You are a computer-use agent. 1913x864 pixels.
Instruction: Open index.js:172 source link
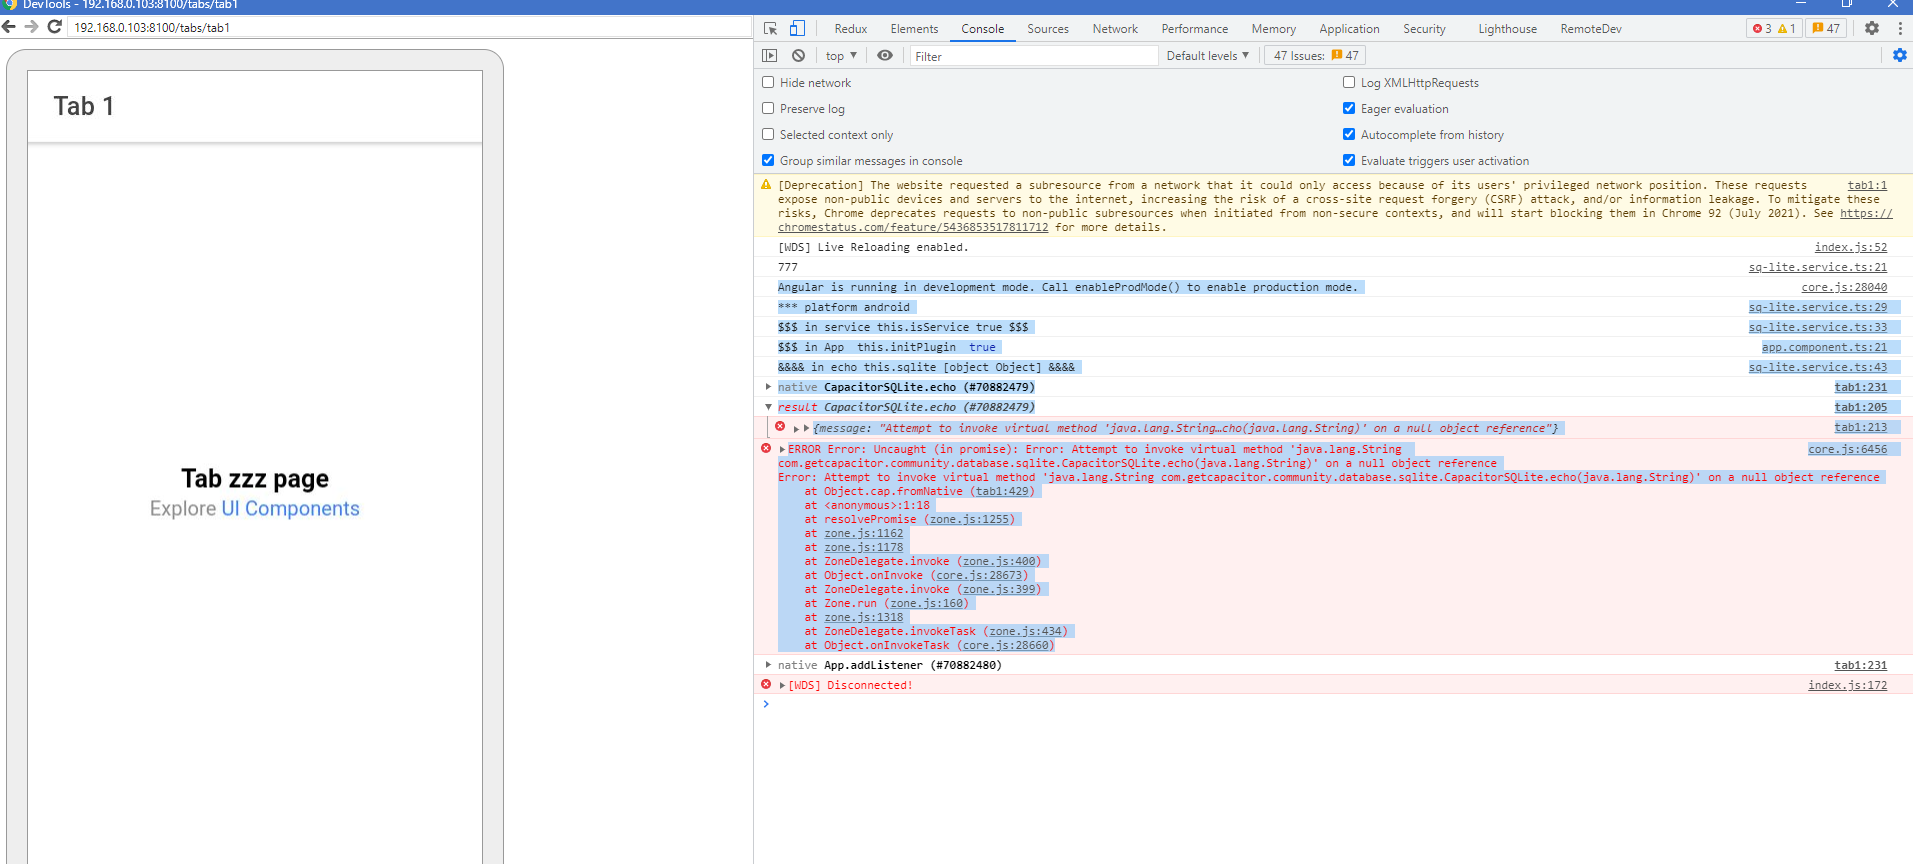[x=1847, y=685]
